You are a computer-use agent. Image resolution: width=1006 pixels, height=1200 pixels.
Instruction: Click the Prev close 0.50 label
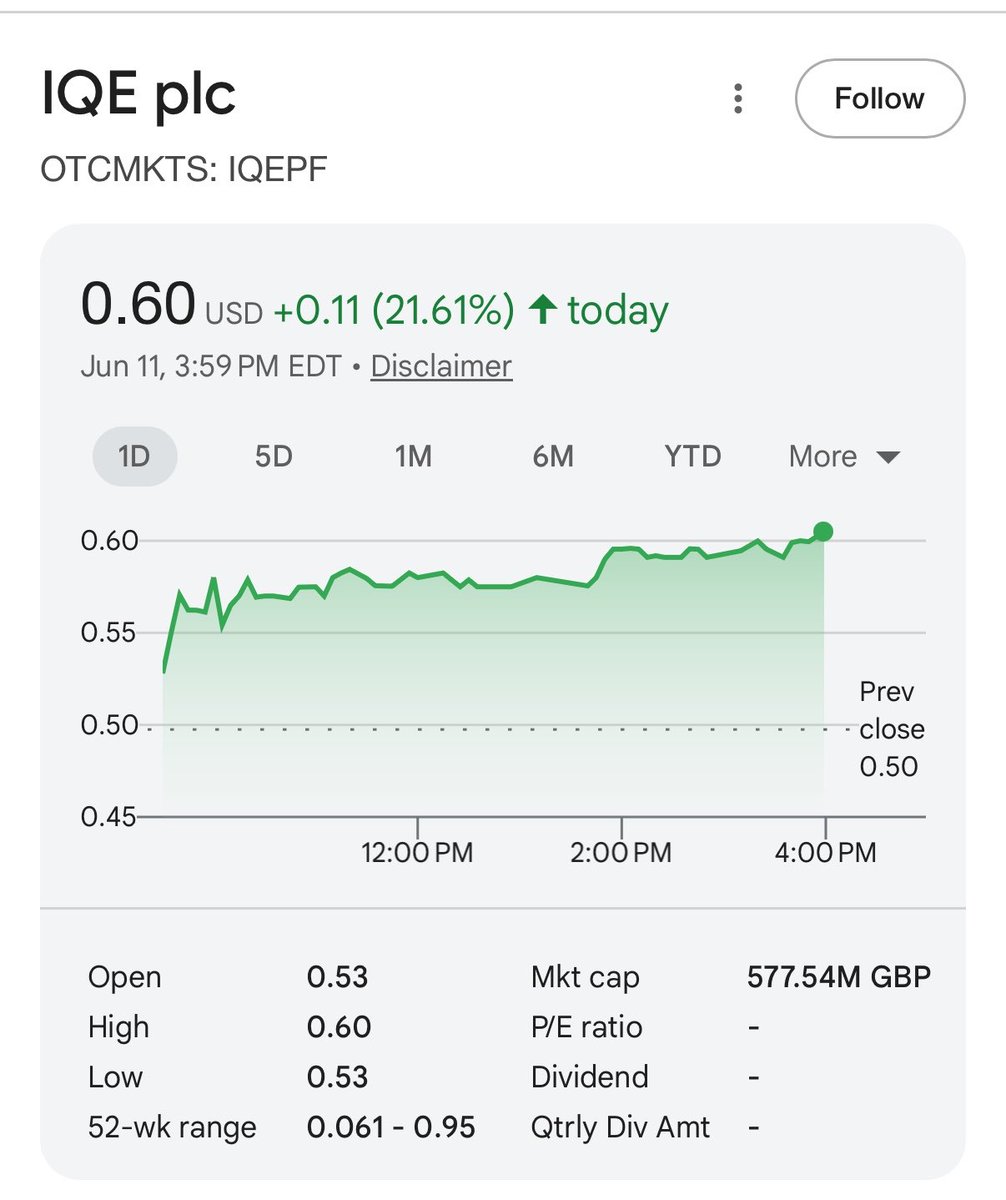pos(891,729)
